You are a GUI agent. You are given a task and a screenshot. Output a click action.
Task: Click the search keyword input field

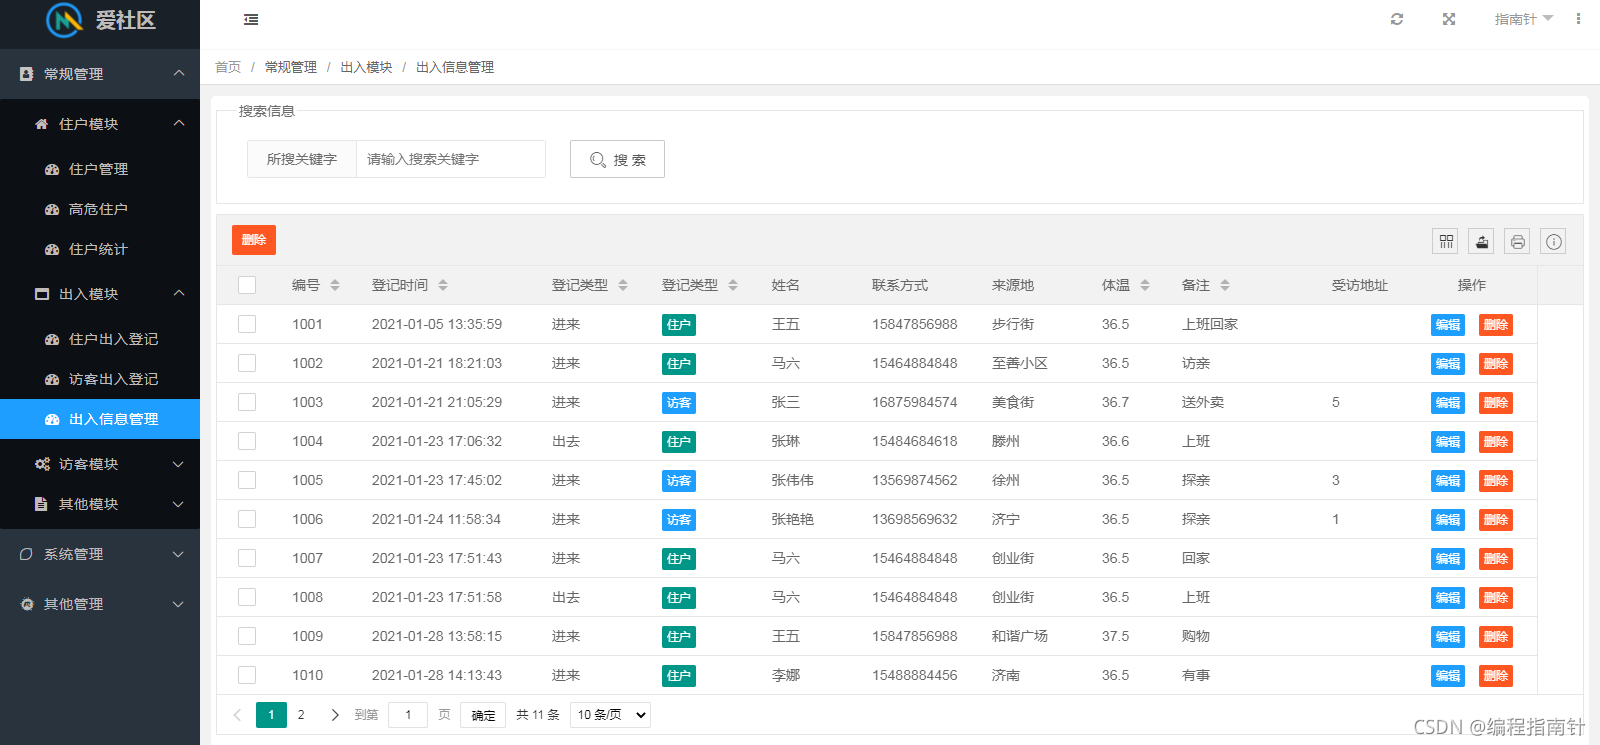click(x=451, y=159)
